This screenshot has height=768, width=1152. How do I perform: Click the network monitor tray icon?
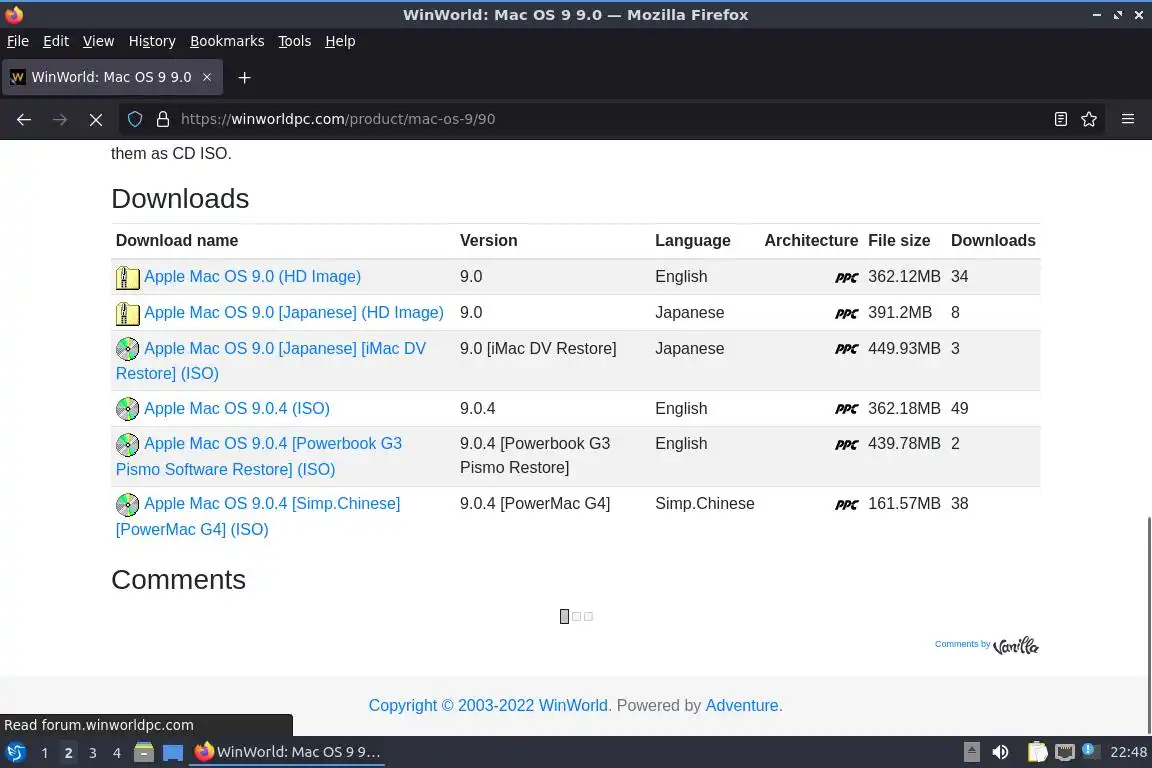point(1065,752)
